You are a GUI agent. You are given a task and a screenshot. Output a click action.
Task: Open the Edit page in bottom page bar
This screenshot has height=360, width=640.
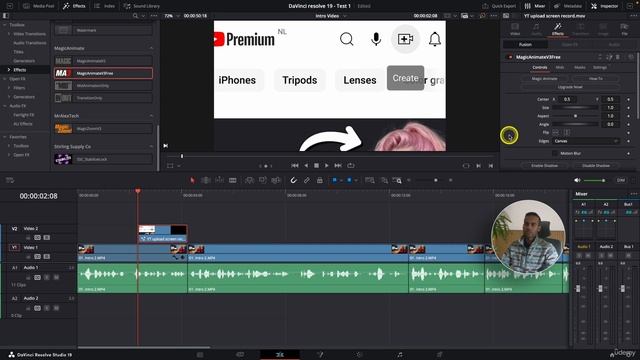pyautogui.click(x=280, y=355)
